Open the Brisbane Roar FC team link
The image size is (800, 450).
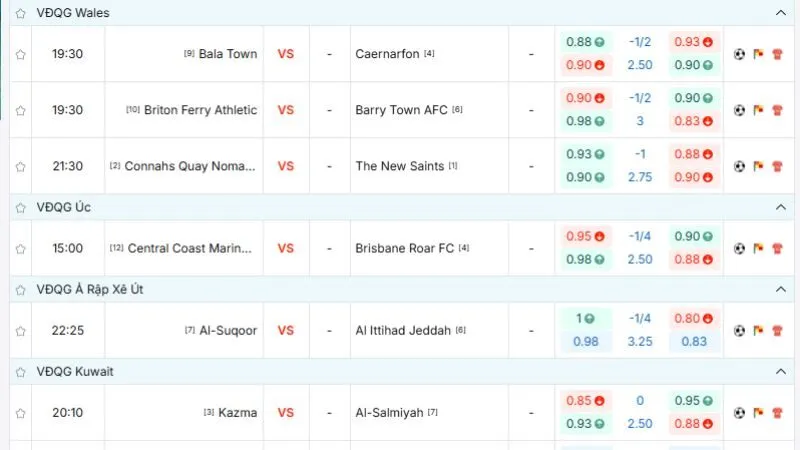[405, 248]
